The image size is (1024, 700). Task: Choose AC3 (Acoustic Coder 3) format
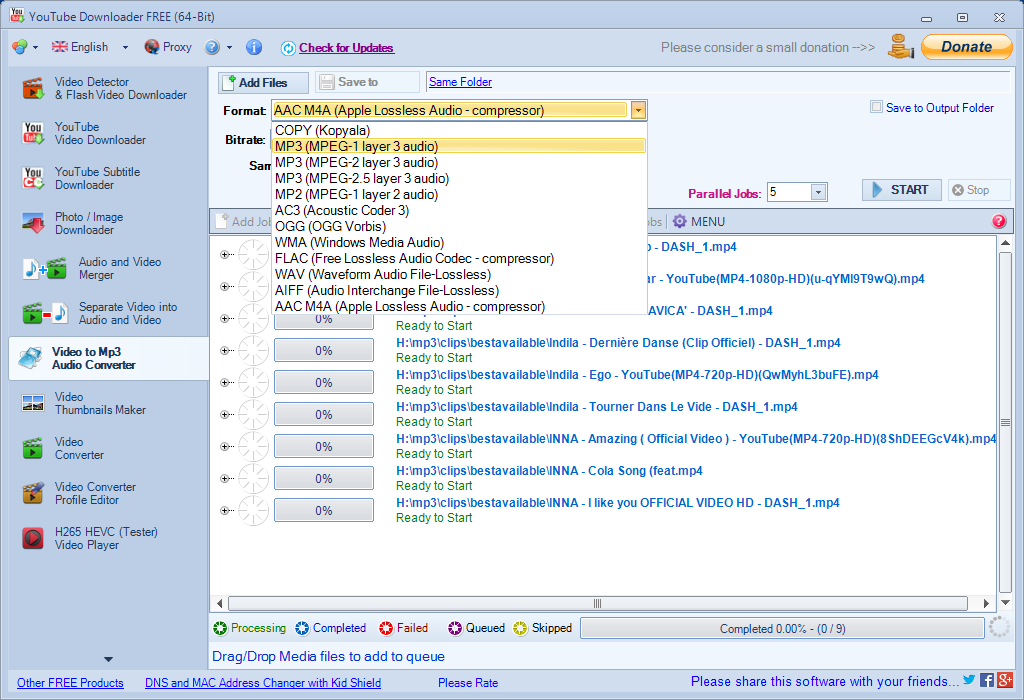pos(459,210)
